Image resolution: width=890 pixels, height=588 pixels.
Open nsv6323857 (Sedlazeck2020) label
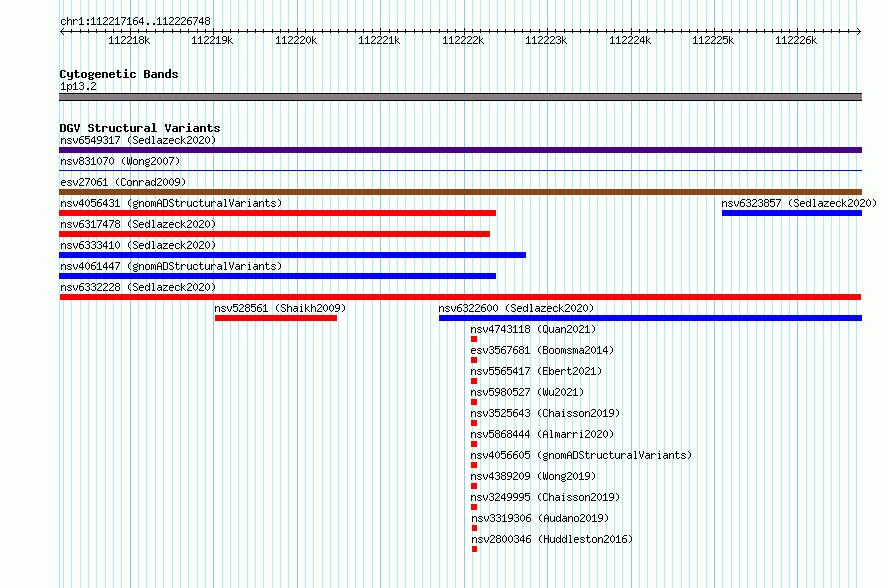(799, 203)
